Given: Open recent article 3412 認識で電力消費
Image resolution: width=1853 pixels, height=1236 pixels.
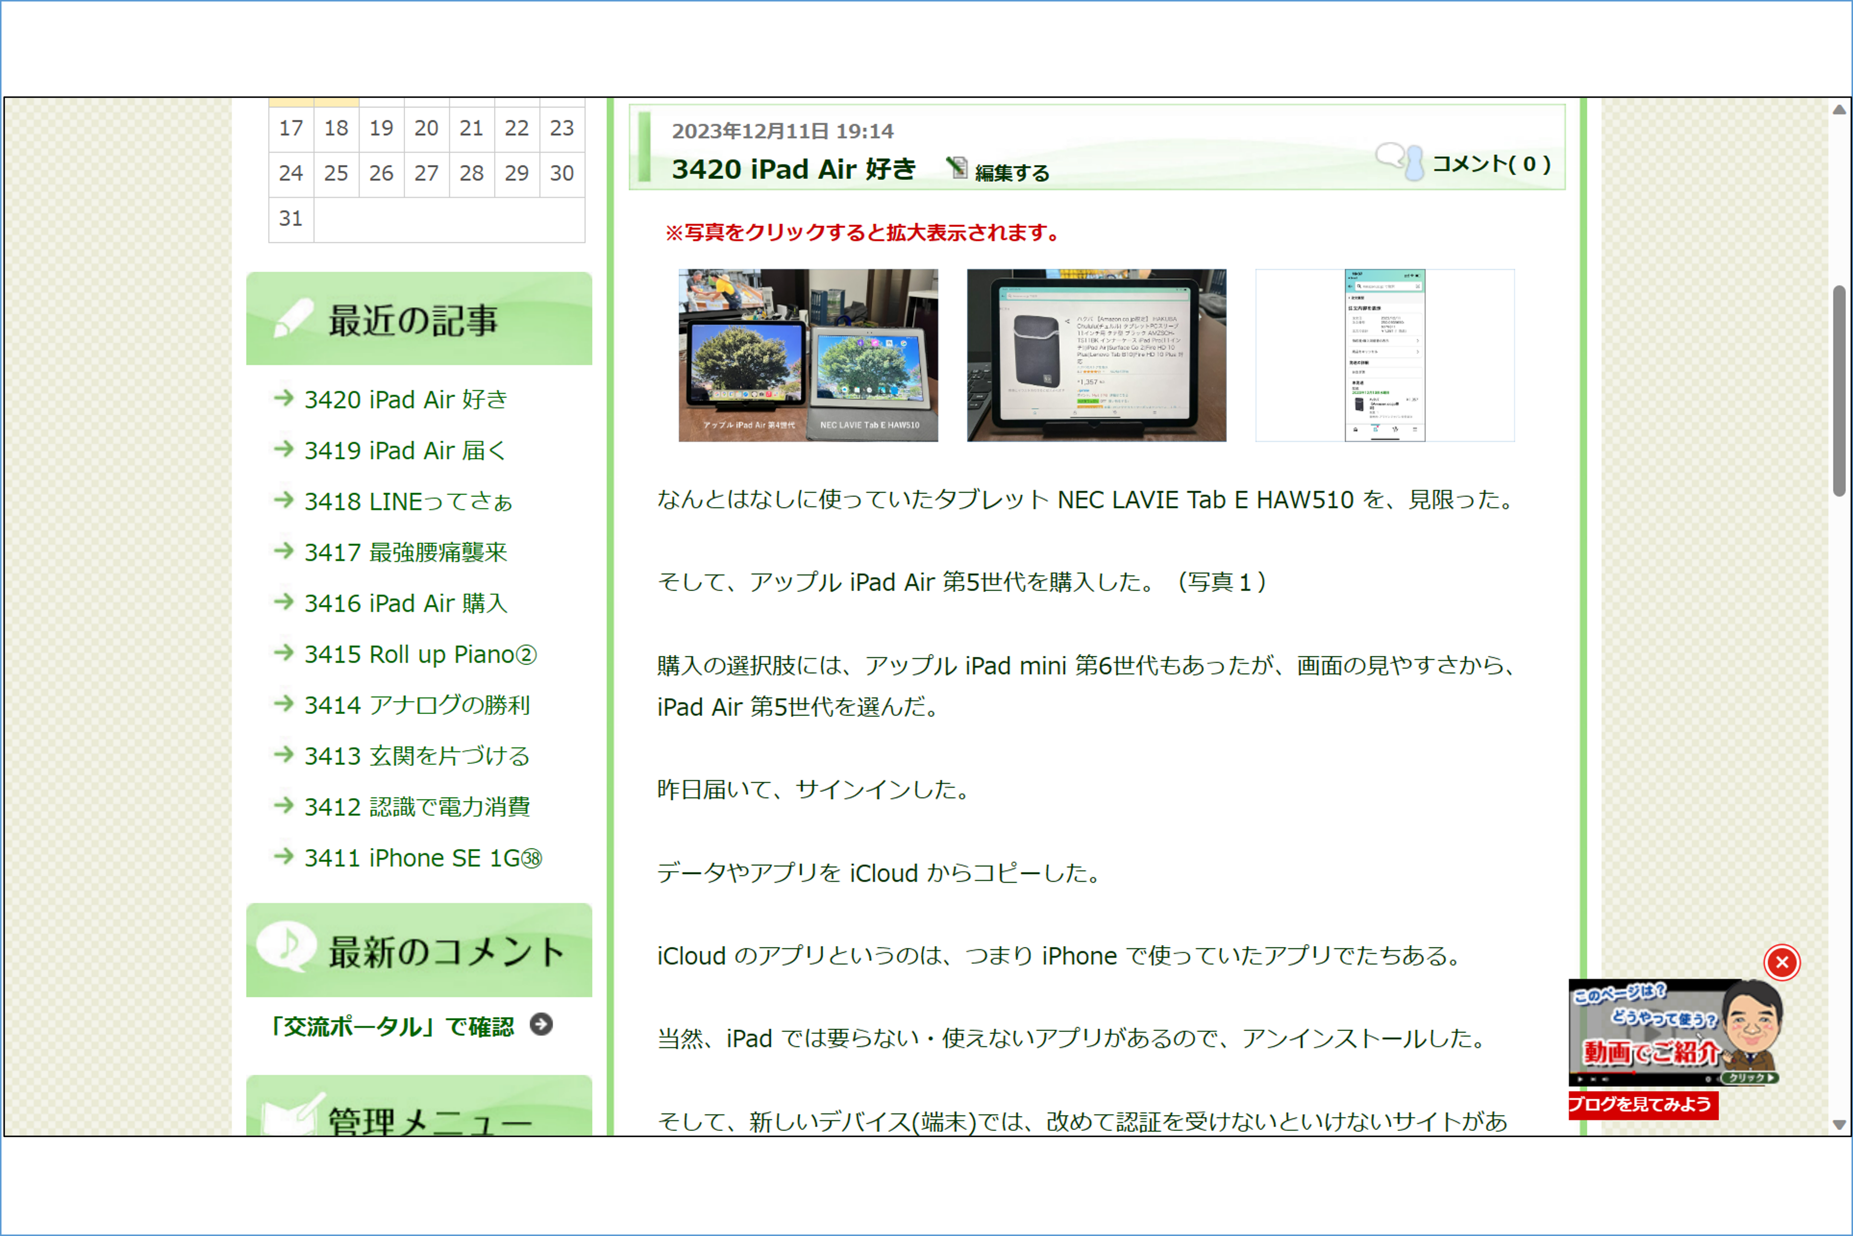Looking at the screenshot, I should point(417,807).
